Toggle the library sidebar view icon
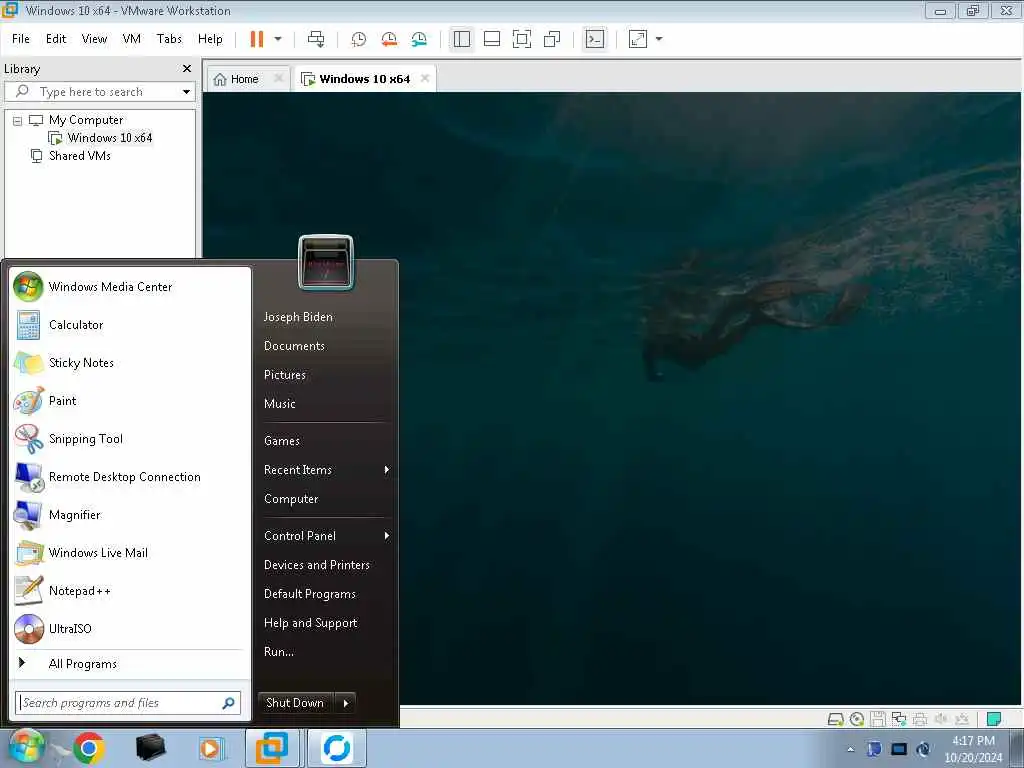This screenshot has width=1024, height=768. coord(462,39)
